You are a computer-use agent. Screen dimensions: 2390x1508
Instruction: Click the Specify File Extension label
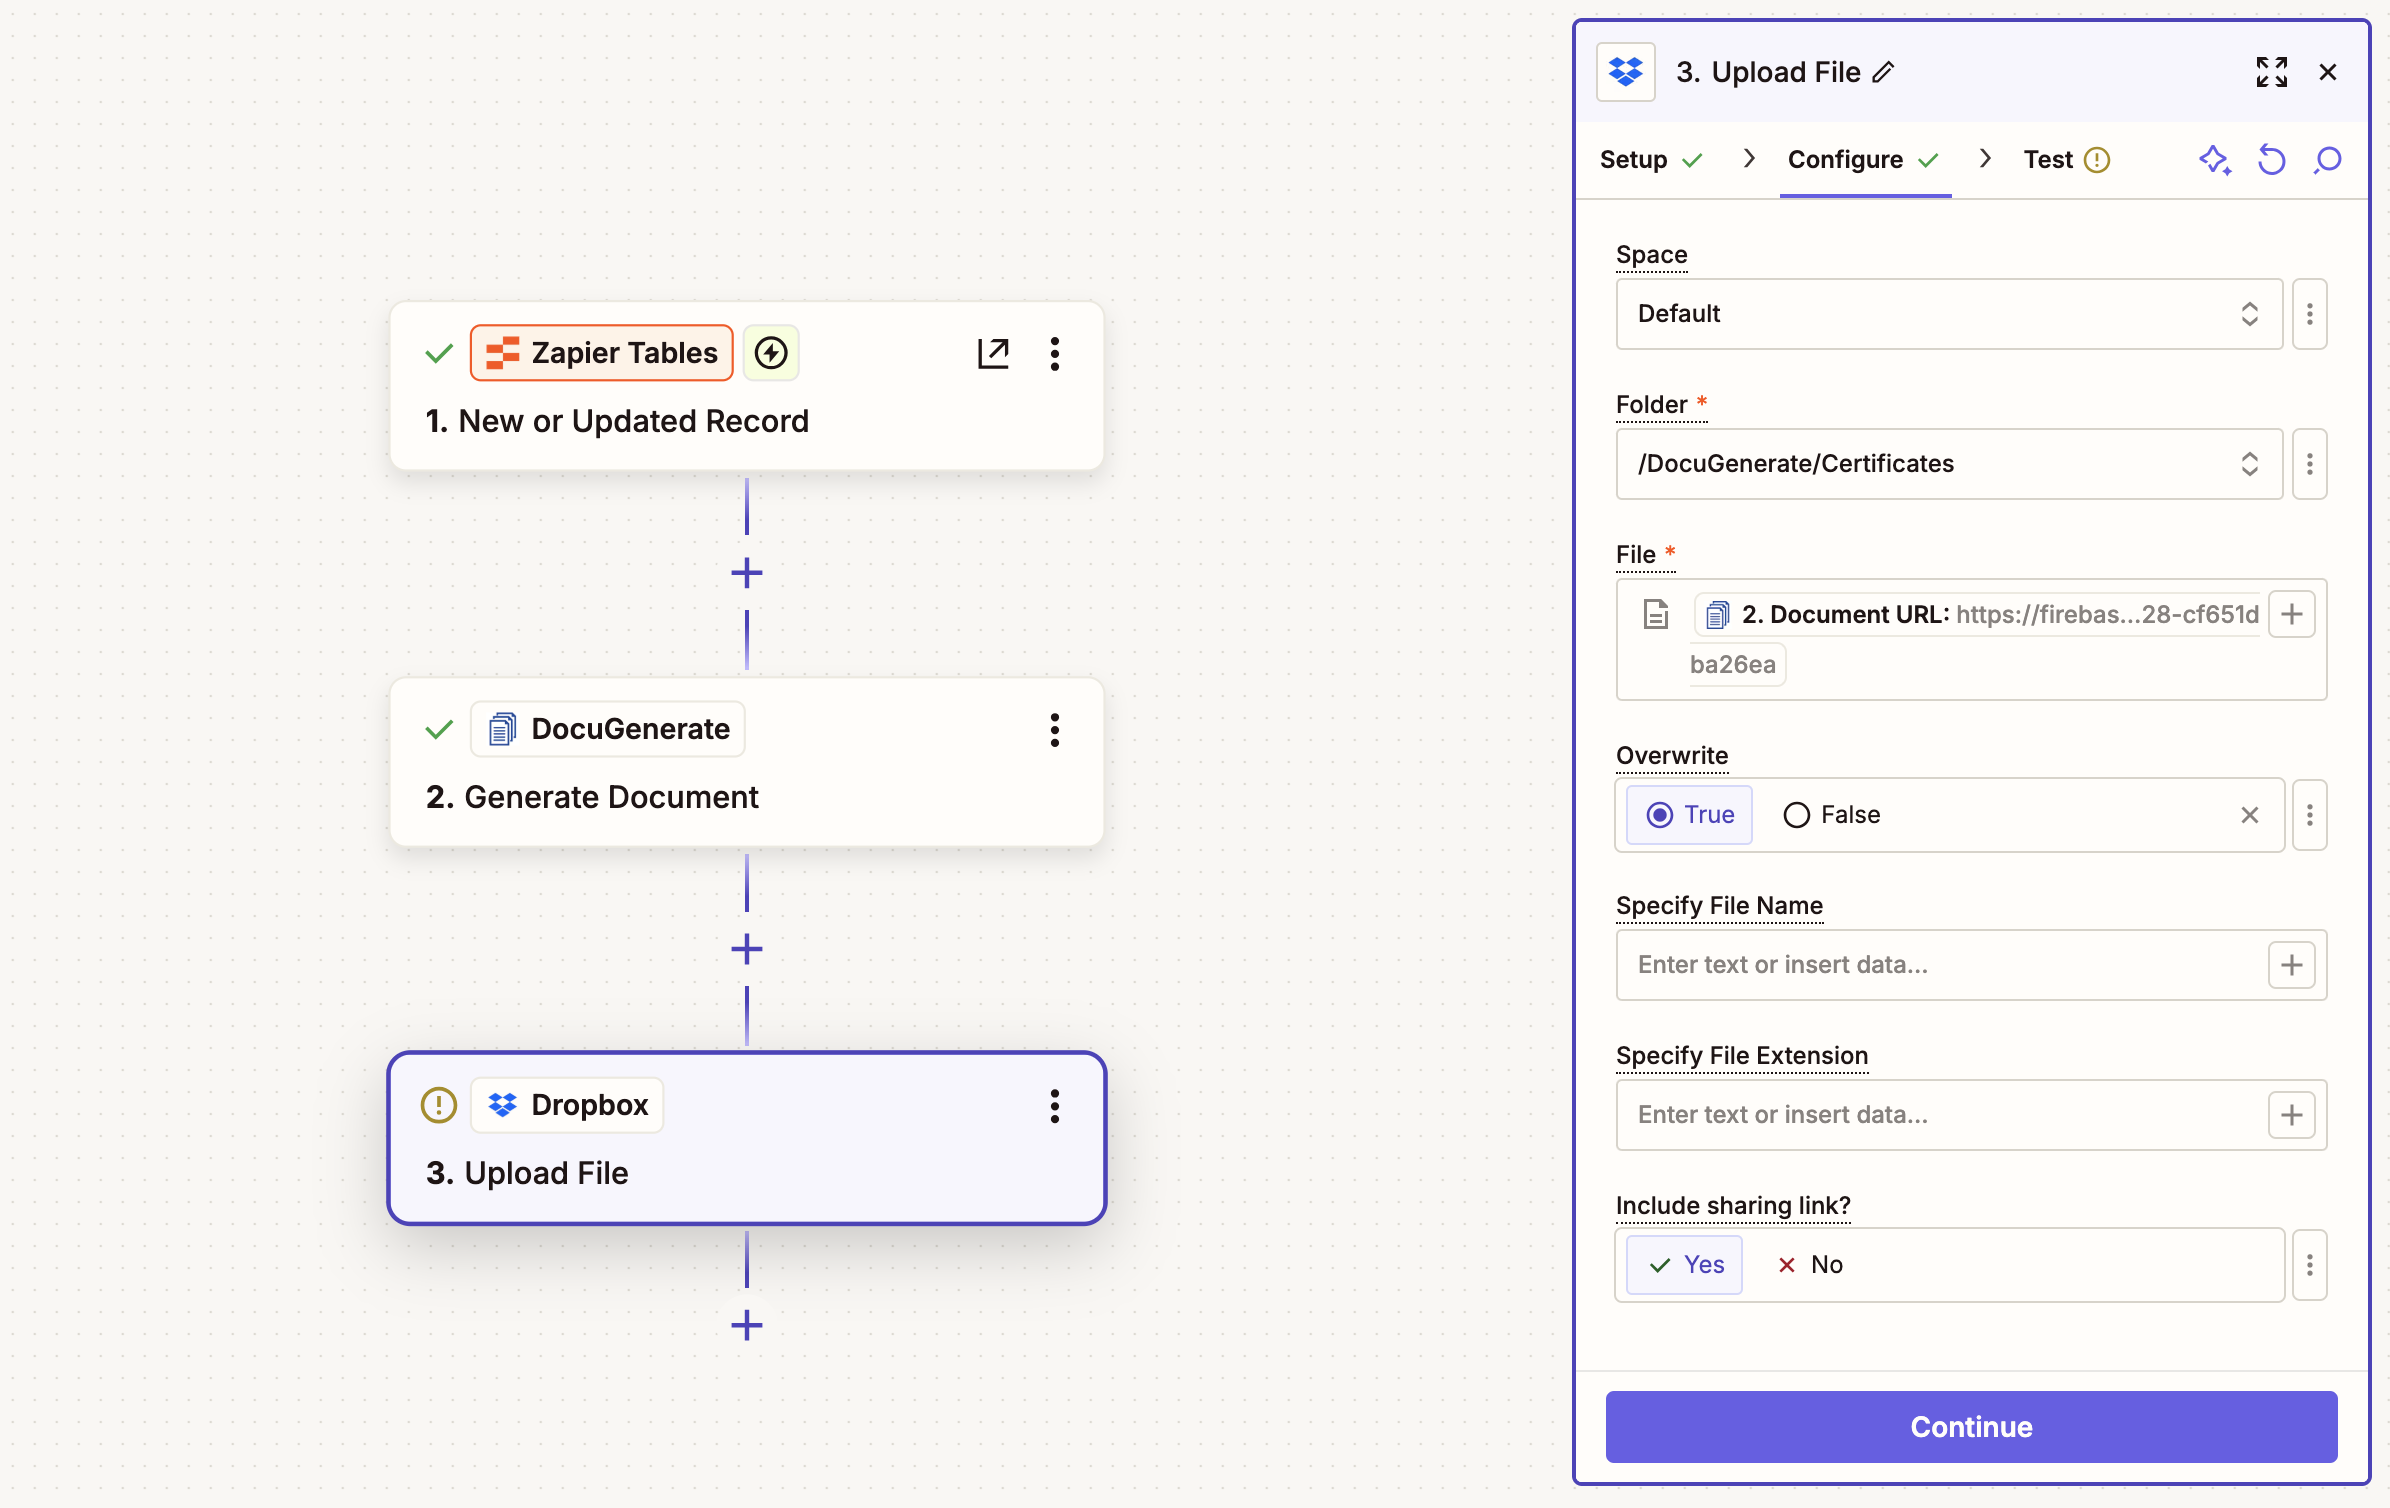pos(1742,1056)
